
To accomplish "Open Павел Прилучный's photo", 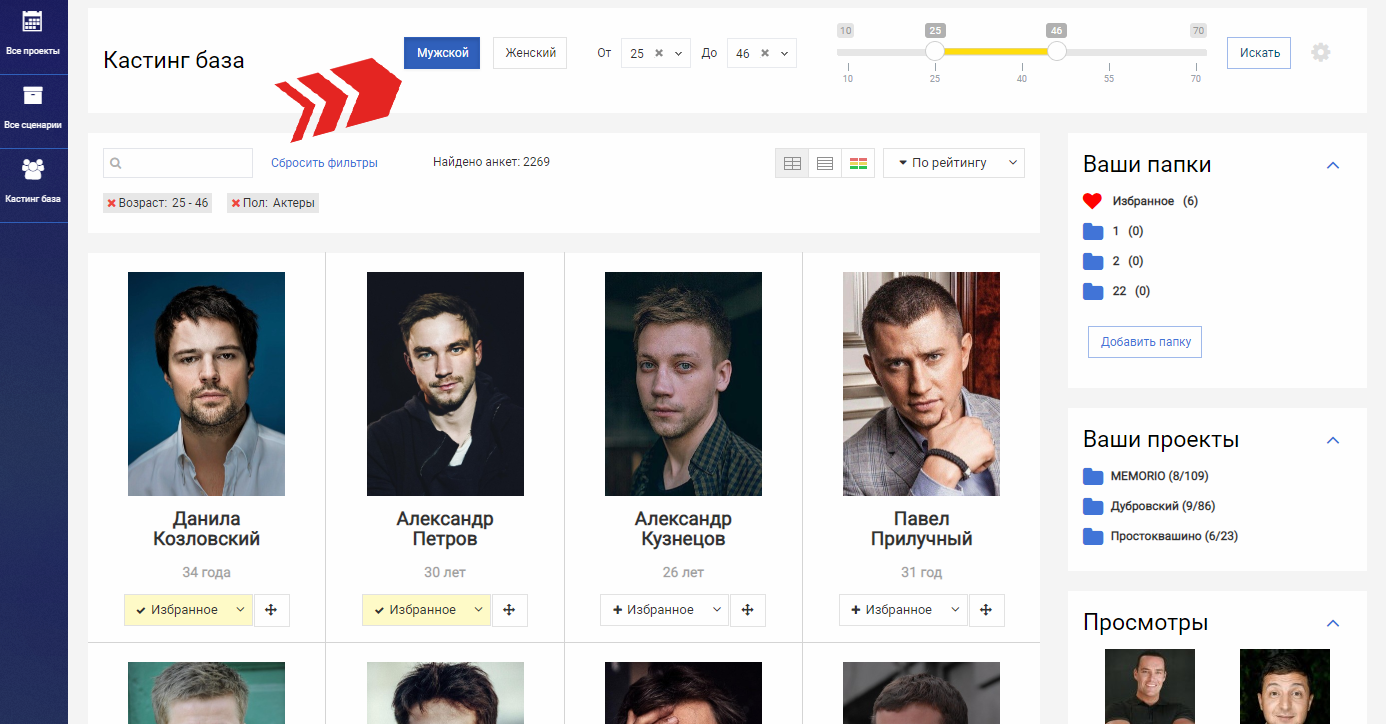I will [921, 384].
